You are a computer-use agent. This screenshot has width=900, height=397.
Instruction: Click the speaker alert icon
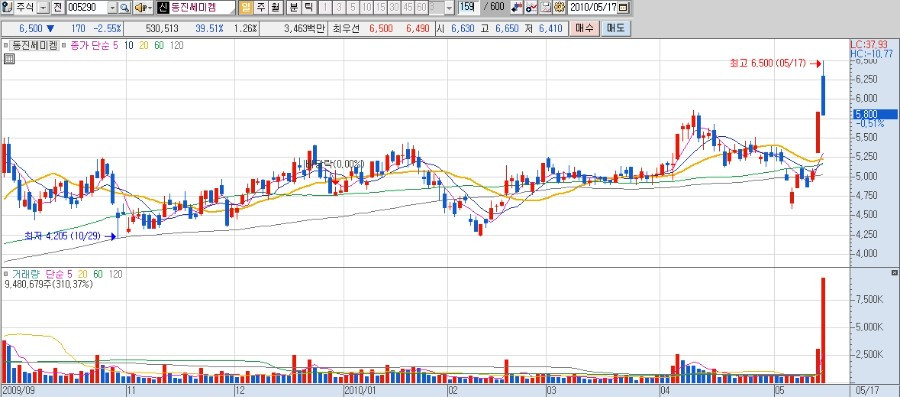[x=142, y=8]
